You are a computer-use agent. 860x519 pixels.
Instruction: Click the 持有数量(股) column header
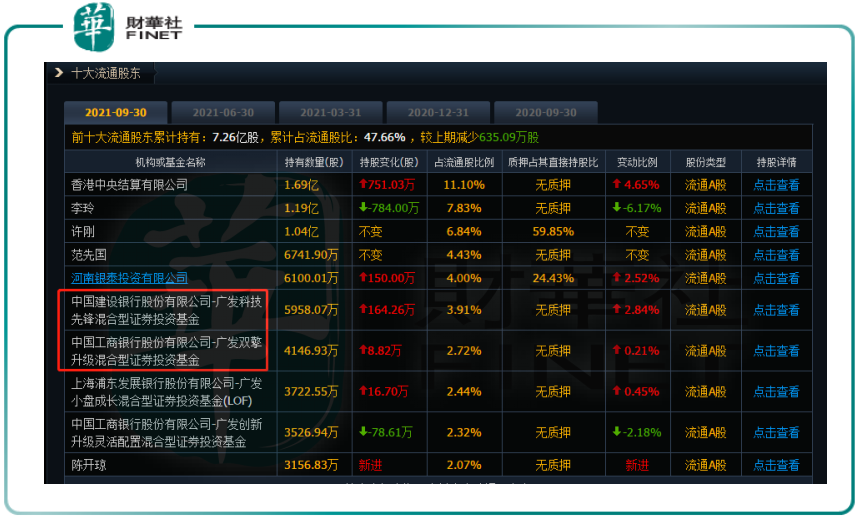tap(314, 162)
